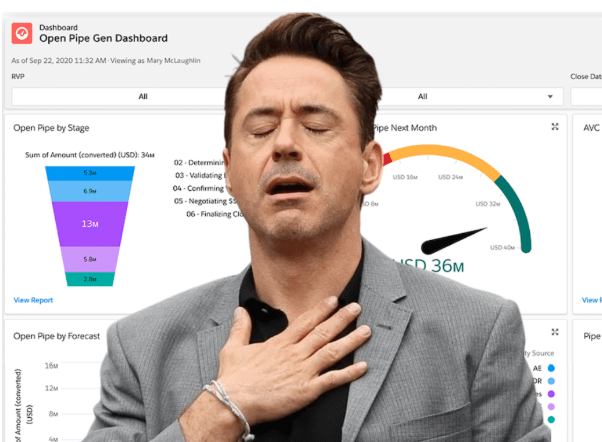The height and width of the screenshot is (442, 602).
Task: Click the black gauge needle
Action: click(x=453, y=241)
